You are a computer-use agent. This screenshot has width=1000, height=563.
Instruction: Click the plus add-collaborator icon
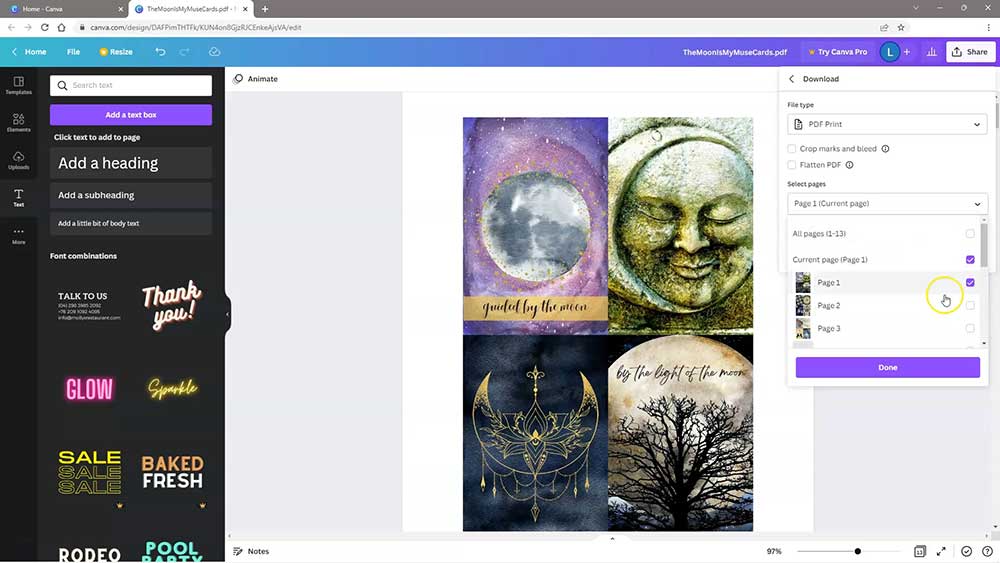(907, 52)
